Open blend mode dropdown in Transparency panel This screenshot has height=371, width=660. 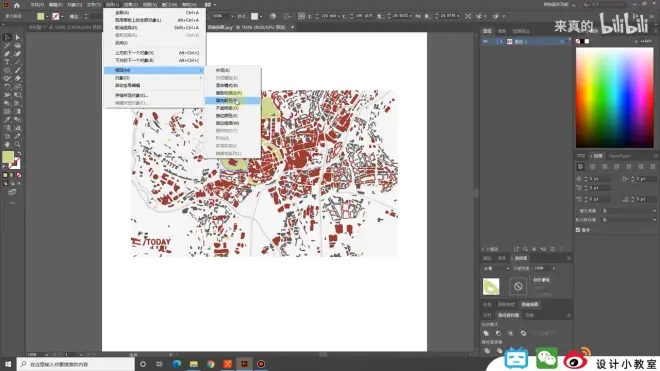pos(496,268)
